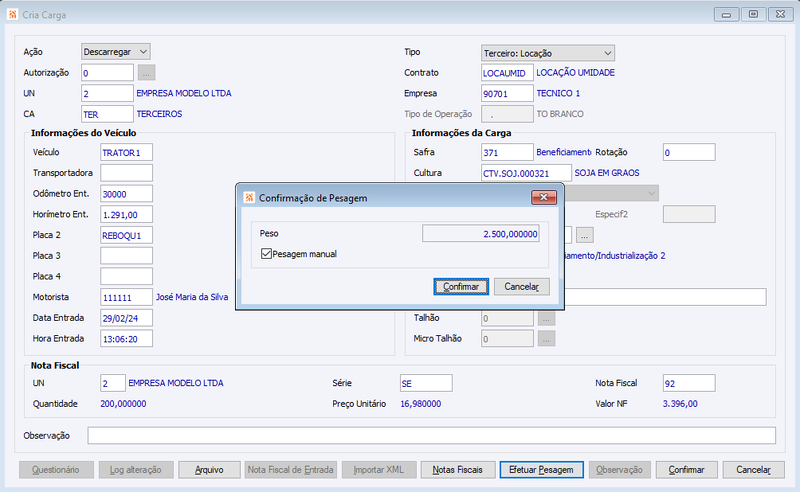The image size is (800, 492).
Task: Click the Transportadora input field
Action: [x=127, y=173]
